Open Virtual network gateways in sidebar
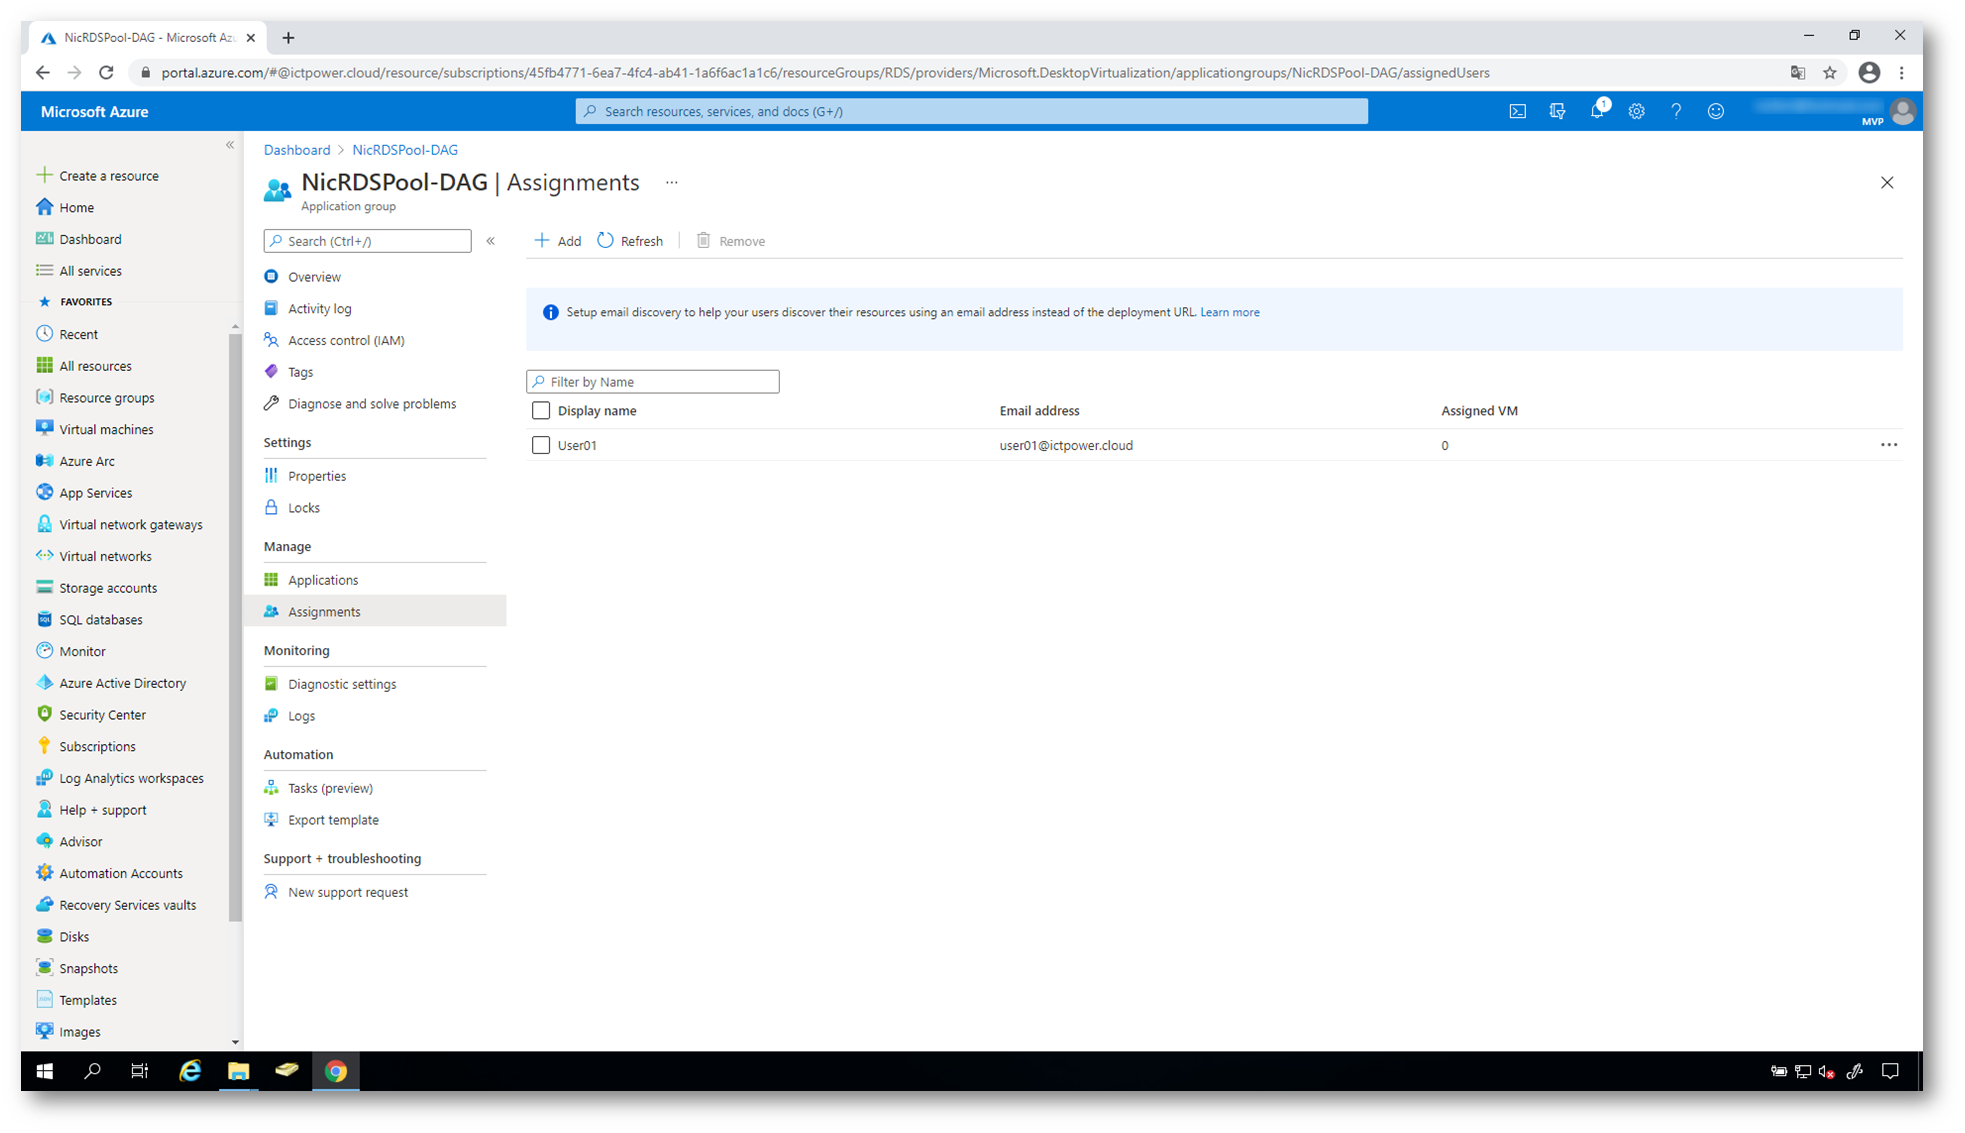 (130, 525)
